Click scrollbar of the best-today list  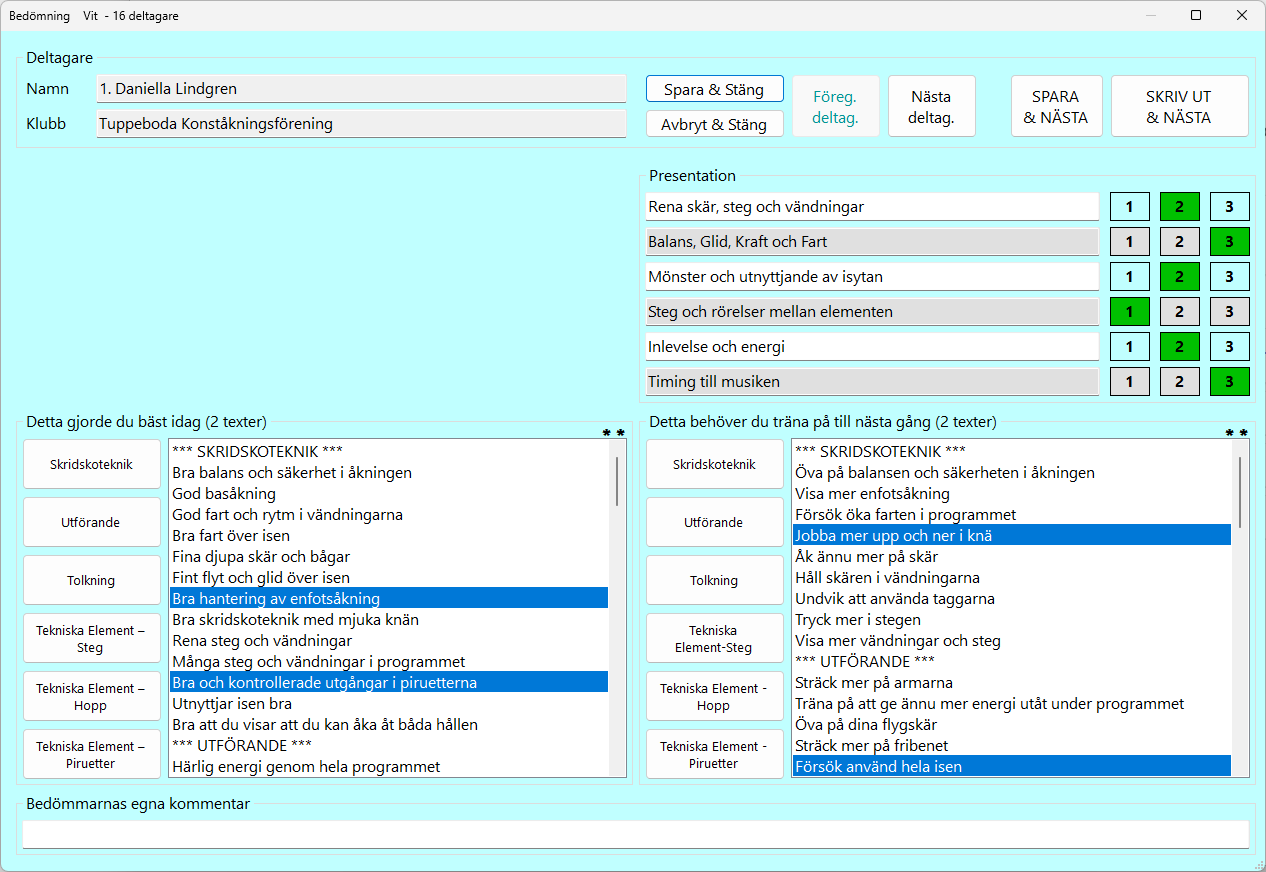[617, 608]
